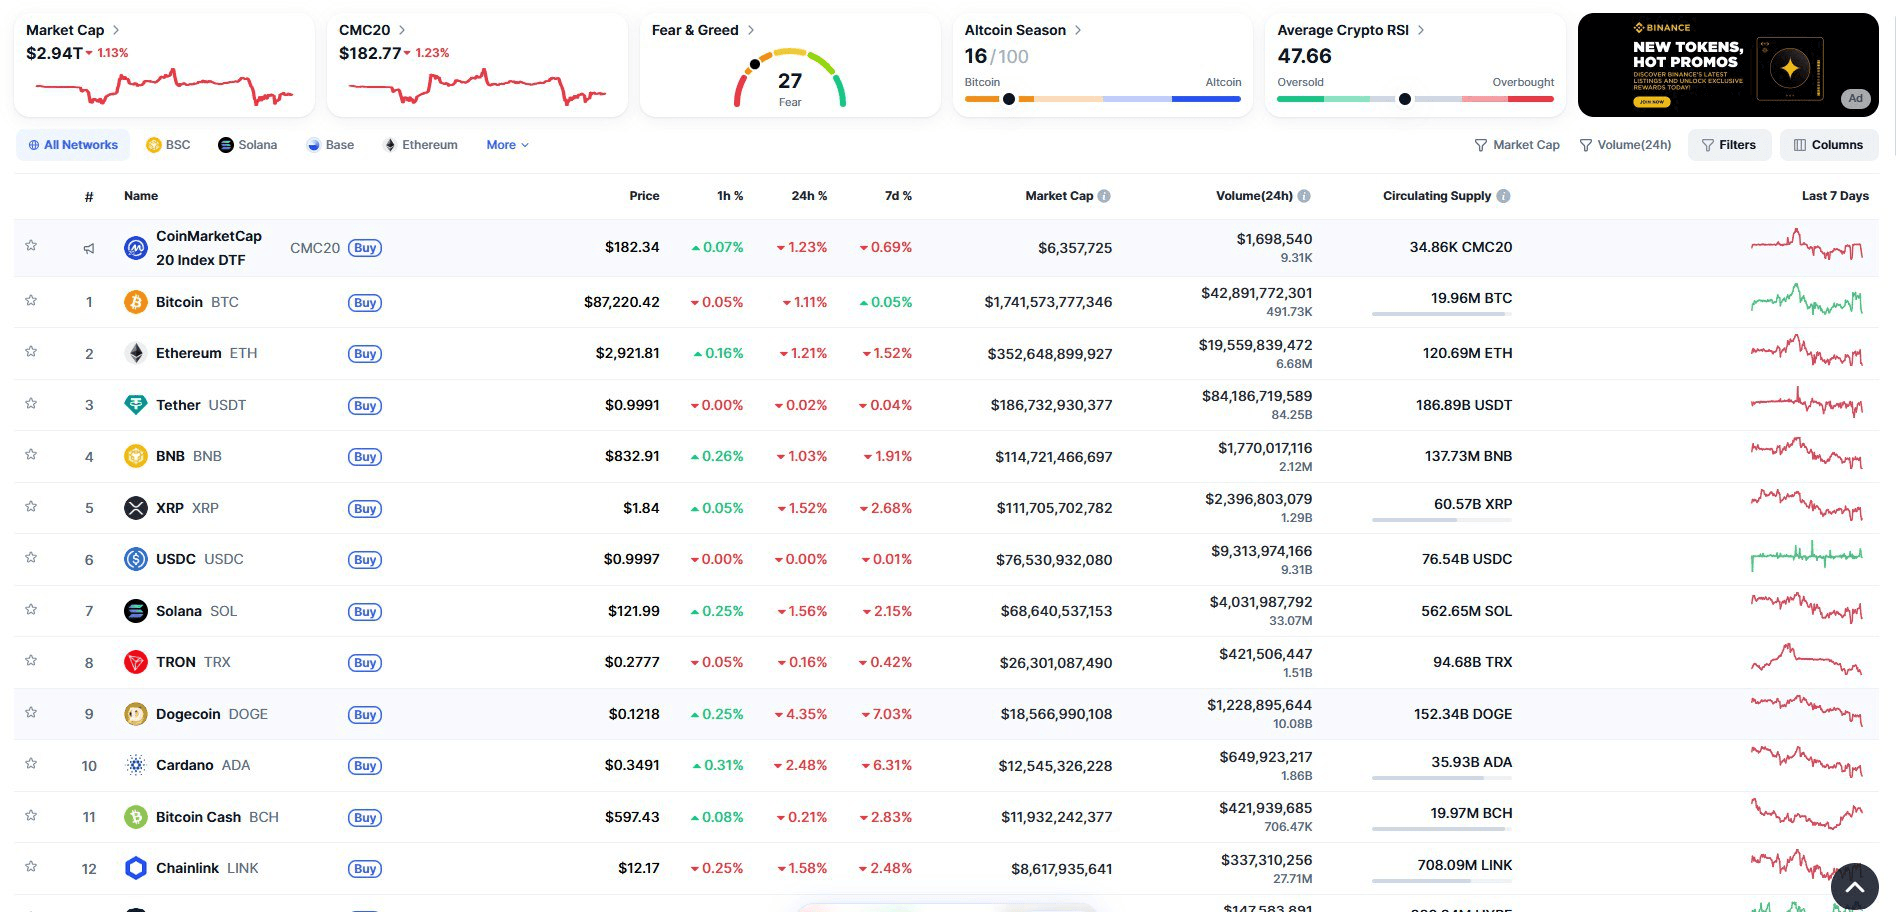
Task: Click the Bitcoin orange coin icon
Action: tap(135, 302)
